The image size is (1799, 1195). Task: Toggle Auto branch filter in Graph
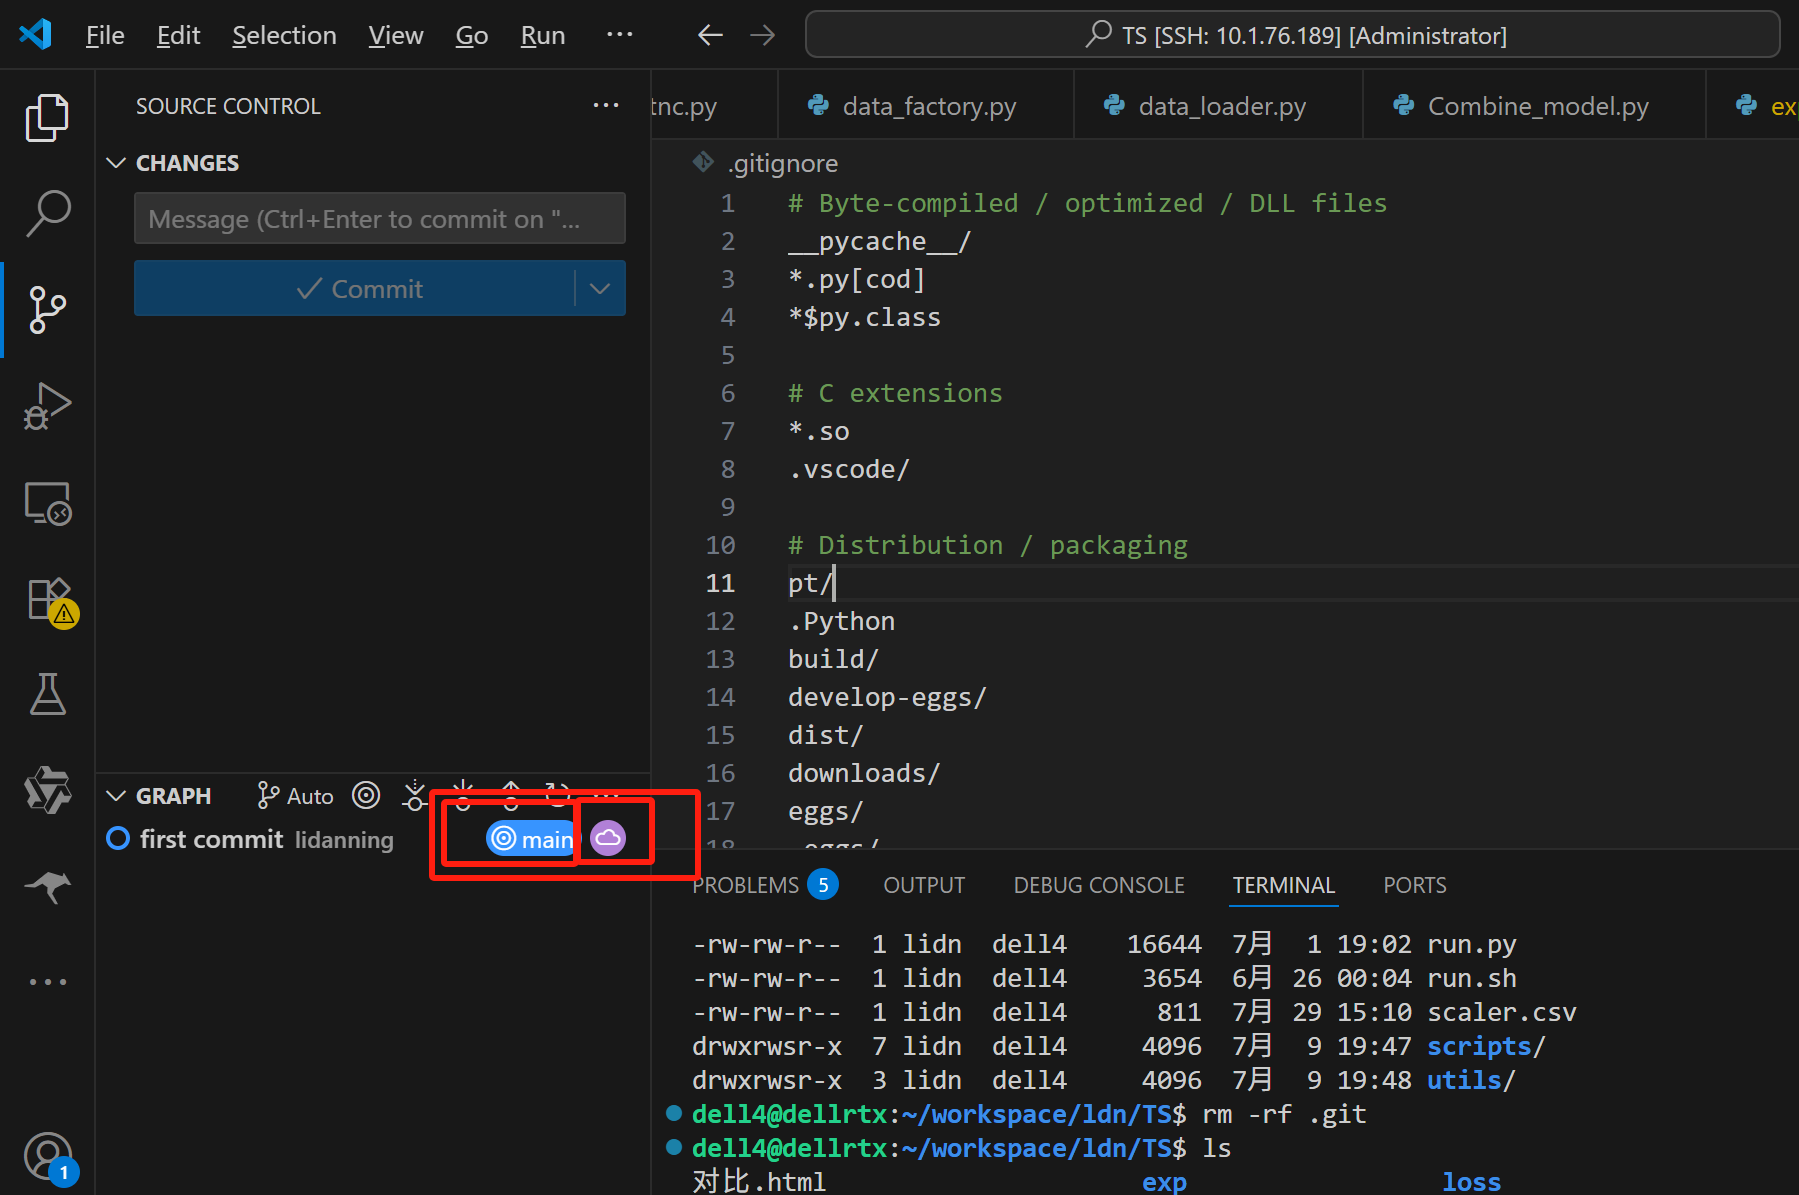[295, 796]
